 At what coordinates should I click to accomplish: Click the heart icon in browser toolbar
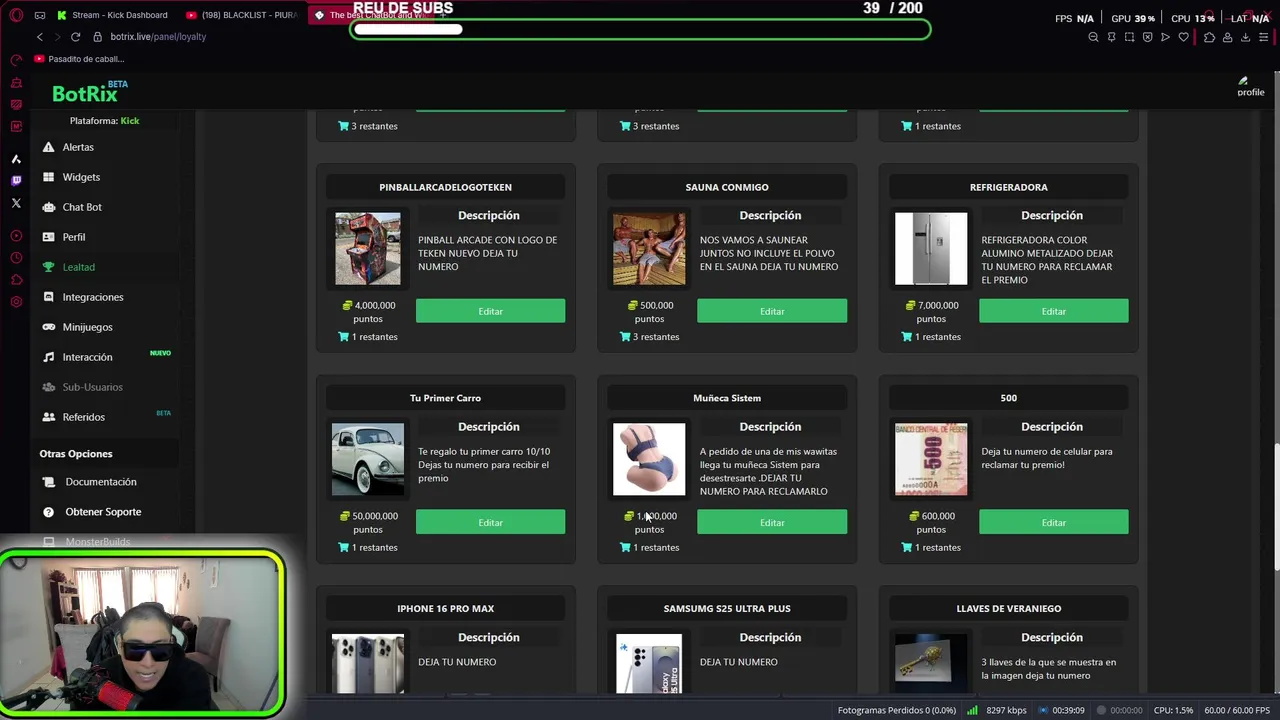click(x=1184, y=37)
